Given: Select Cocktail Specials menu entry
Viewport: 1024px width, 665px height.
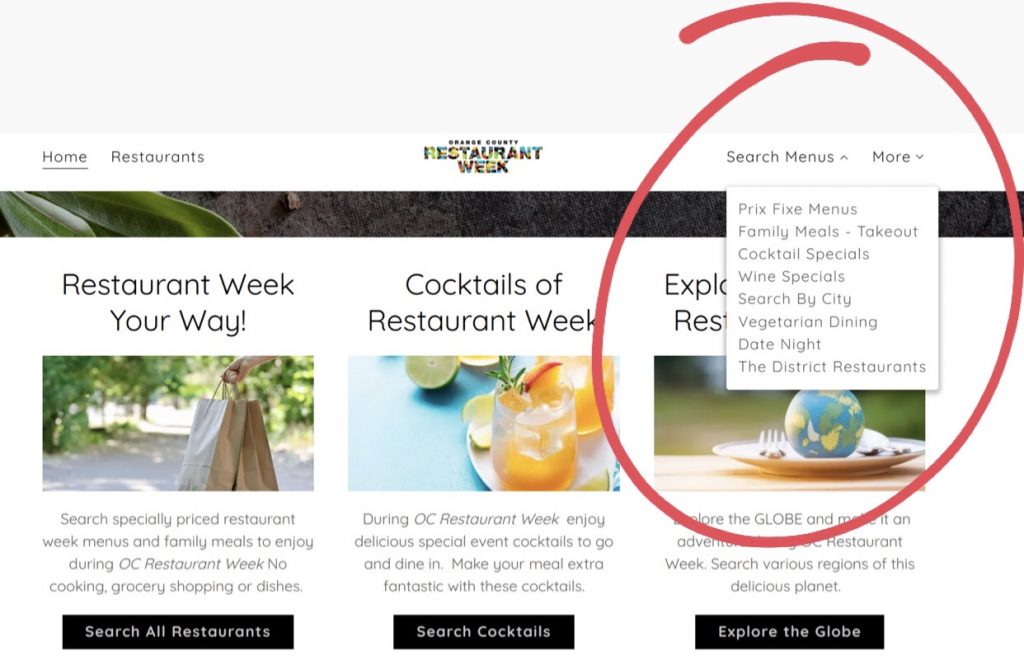Looking at the screenshot, I should click(803, 254).
